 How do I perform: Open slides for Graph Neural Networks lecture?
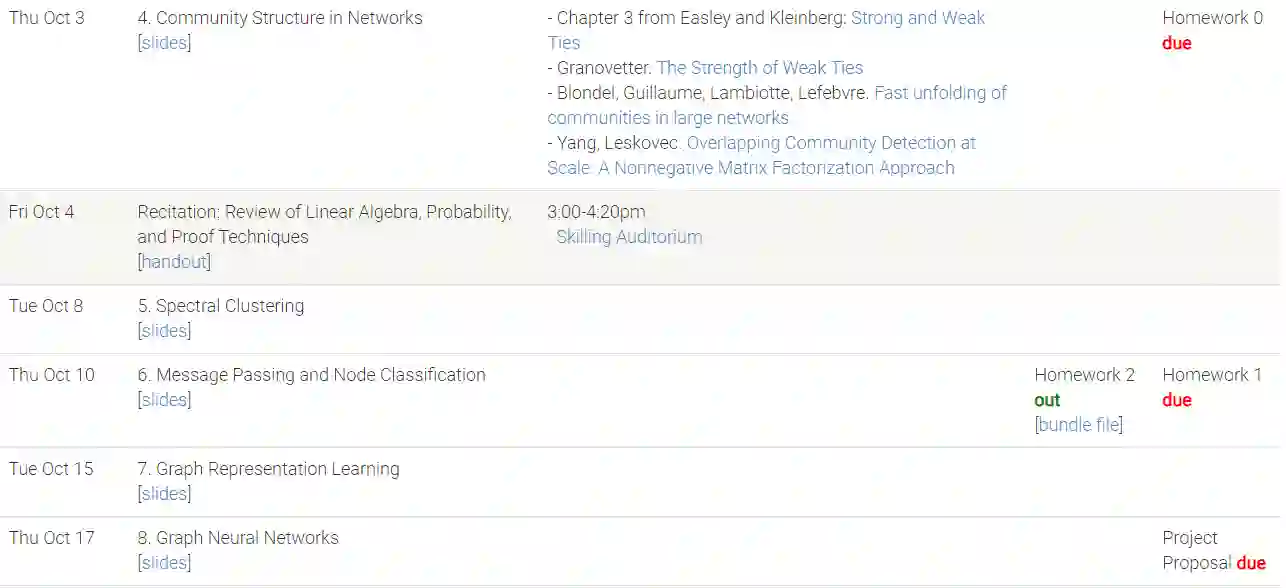(164, 563)
